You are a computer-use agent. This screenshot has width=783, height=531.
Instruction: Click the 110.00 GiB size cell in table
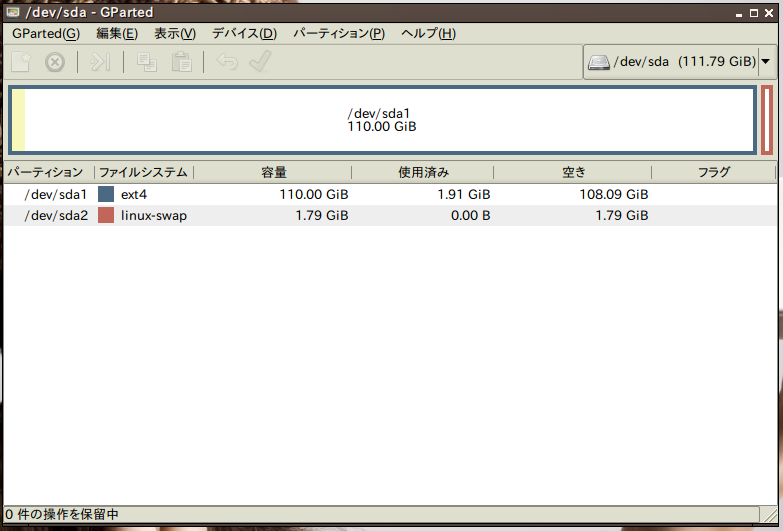tap(314, 194)
